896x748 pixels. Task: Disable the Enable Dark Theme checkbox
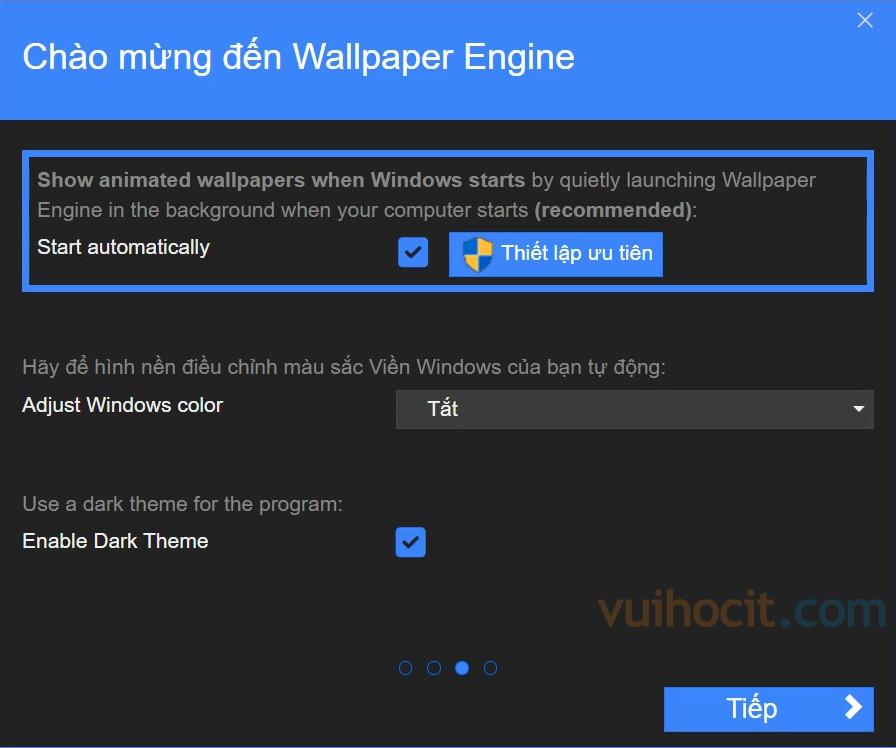coord(410,542)
